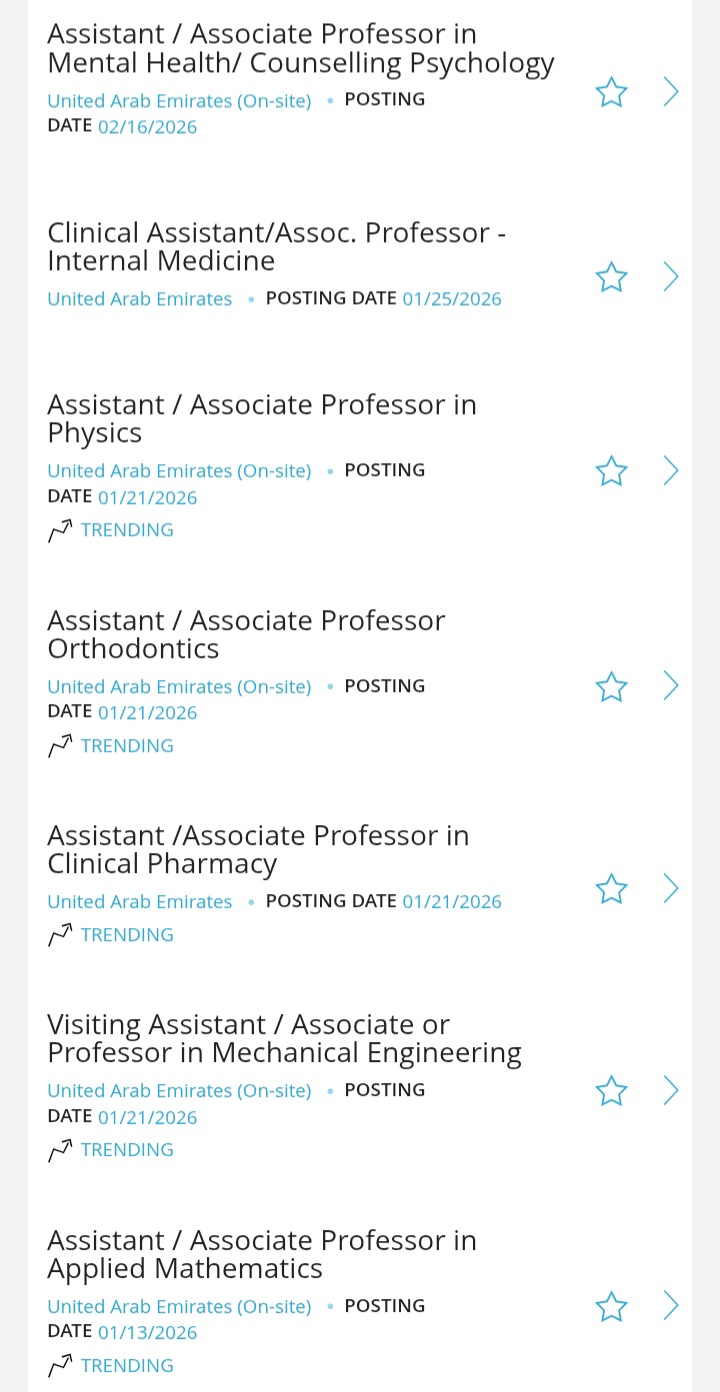This screenshot has width=720, height=1392.
Task: Open Visiting Assistant / Associate Mechanical Engineering title
Action: tap(284, 1038)
